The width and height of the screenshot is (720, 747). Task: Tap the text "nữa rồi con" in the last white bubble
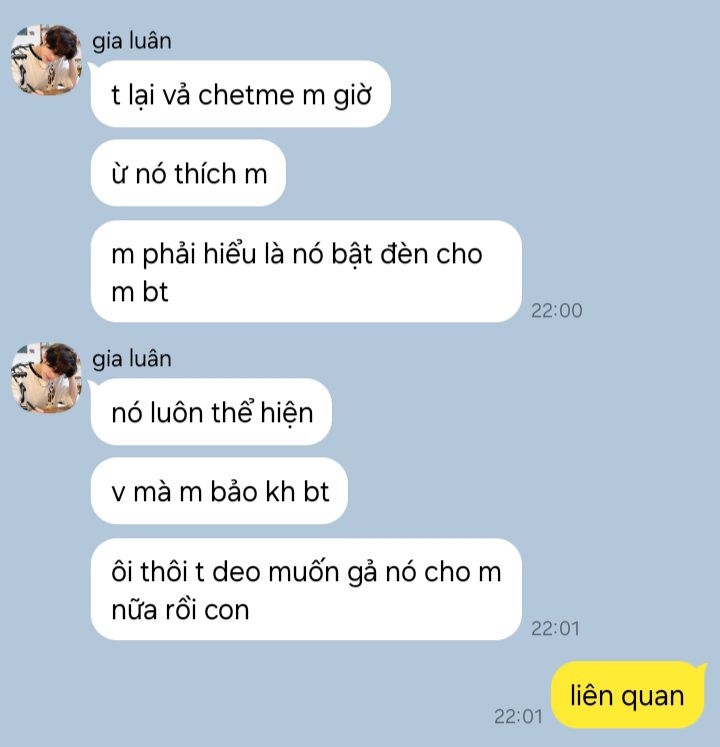(x=180, y=610)
